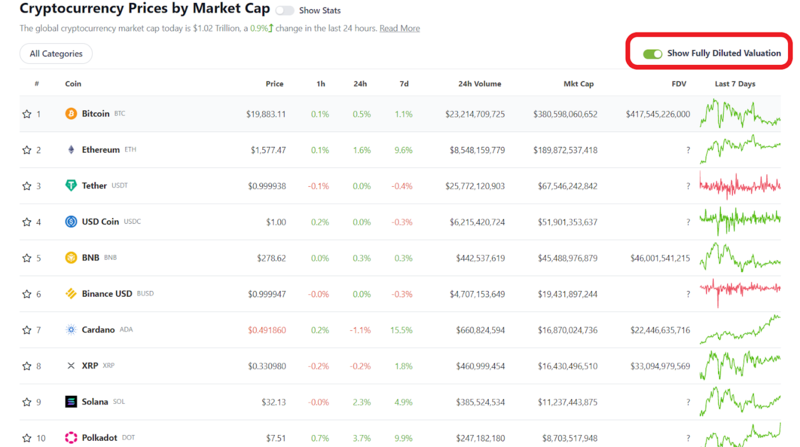
Task: View Ethereum's 7-day sparkline chart
Action: 740,149
